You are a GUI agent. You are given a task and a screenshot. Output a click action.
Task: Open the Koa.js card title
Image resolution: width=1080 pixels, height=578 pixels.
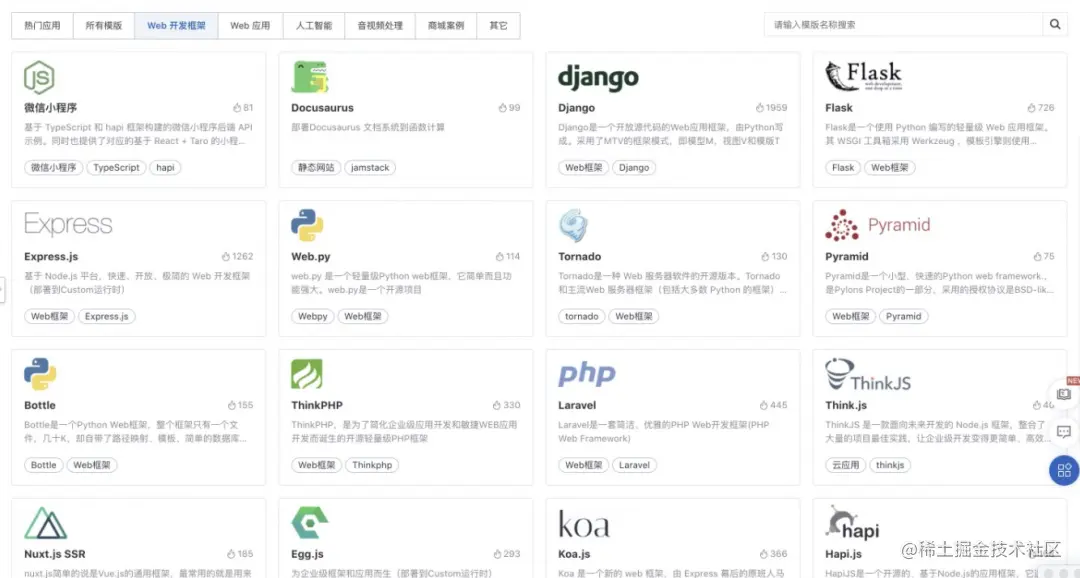574,554
